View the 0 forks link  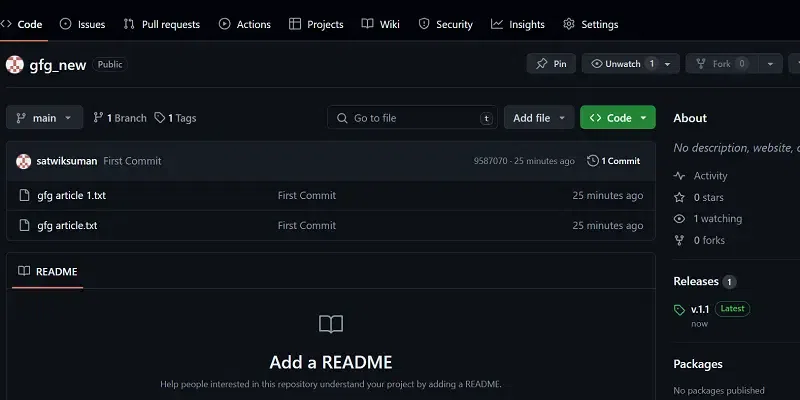(699, 240)
